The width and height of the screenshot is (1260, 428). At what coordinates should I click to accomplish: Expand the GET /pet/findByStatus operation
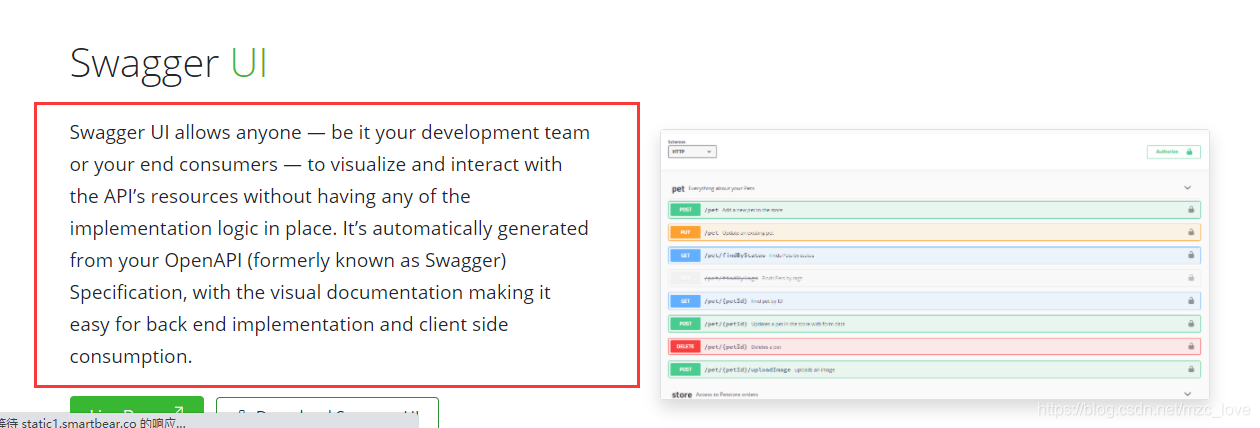(934, 255)
